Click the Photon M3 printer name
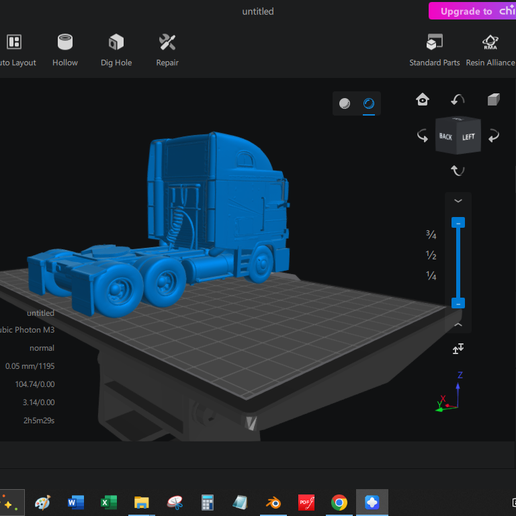The image size is (516, 516). [27, 330]
